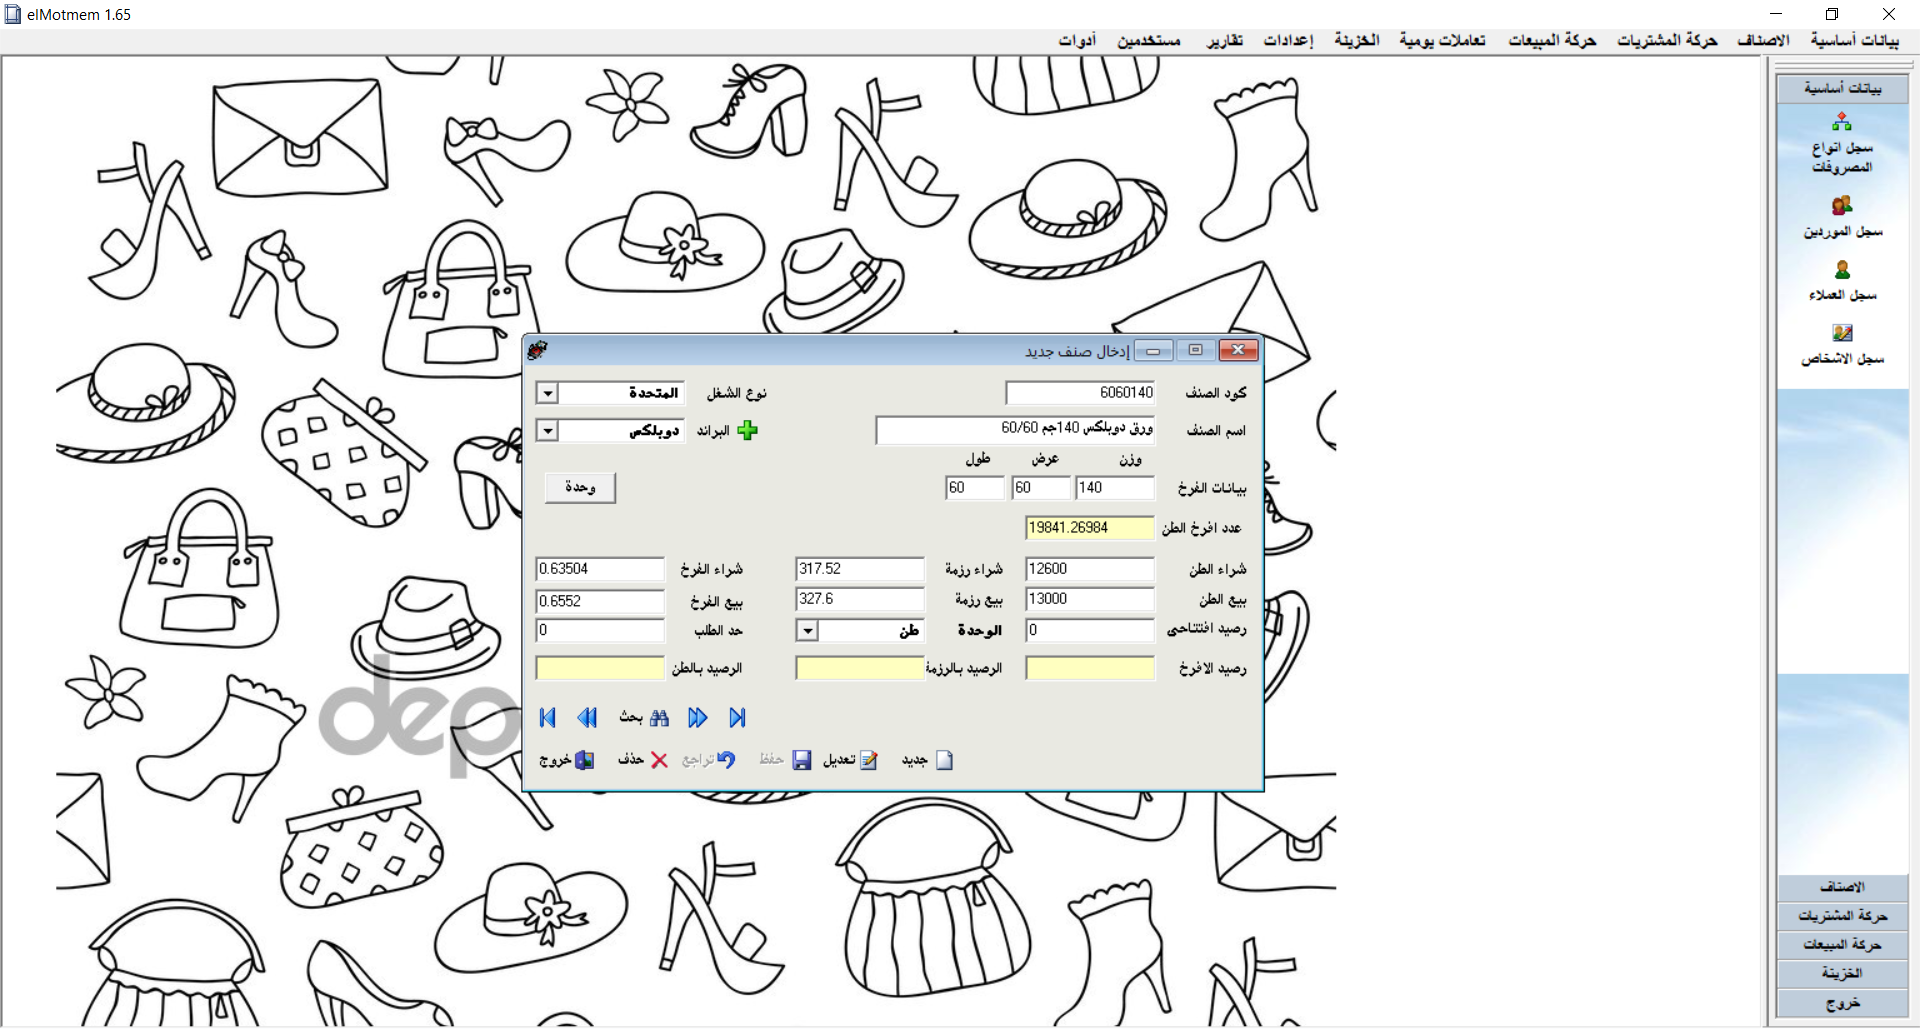
Task: Open سجل الاشخاص from the right sidebar
Action: click(1842, 343)
